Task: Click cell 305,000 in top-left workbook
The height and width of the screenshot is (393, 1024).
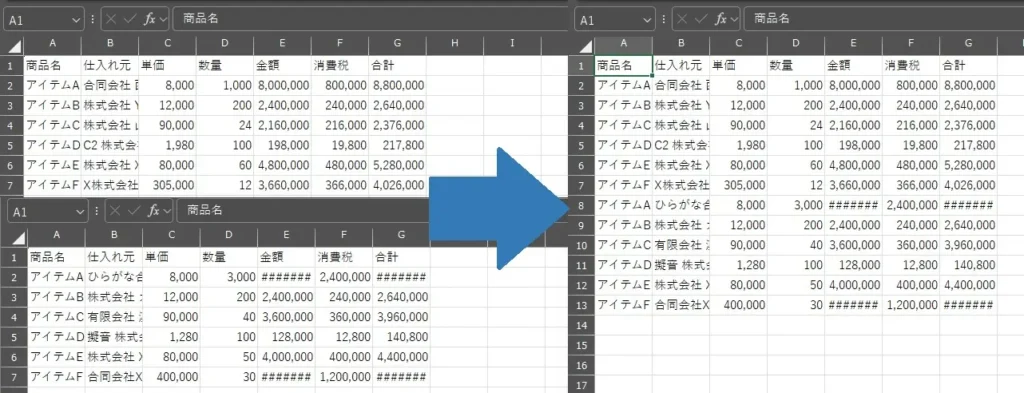Action: 167,185
